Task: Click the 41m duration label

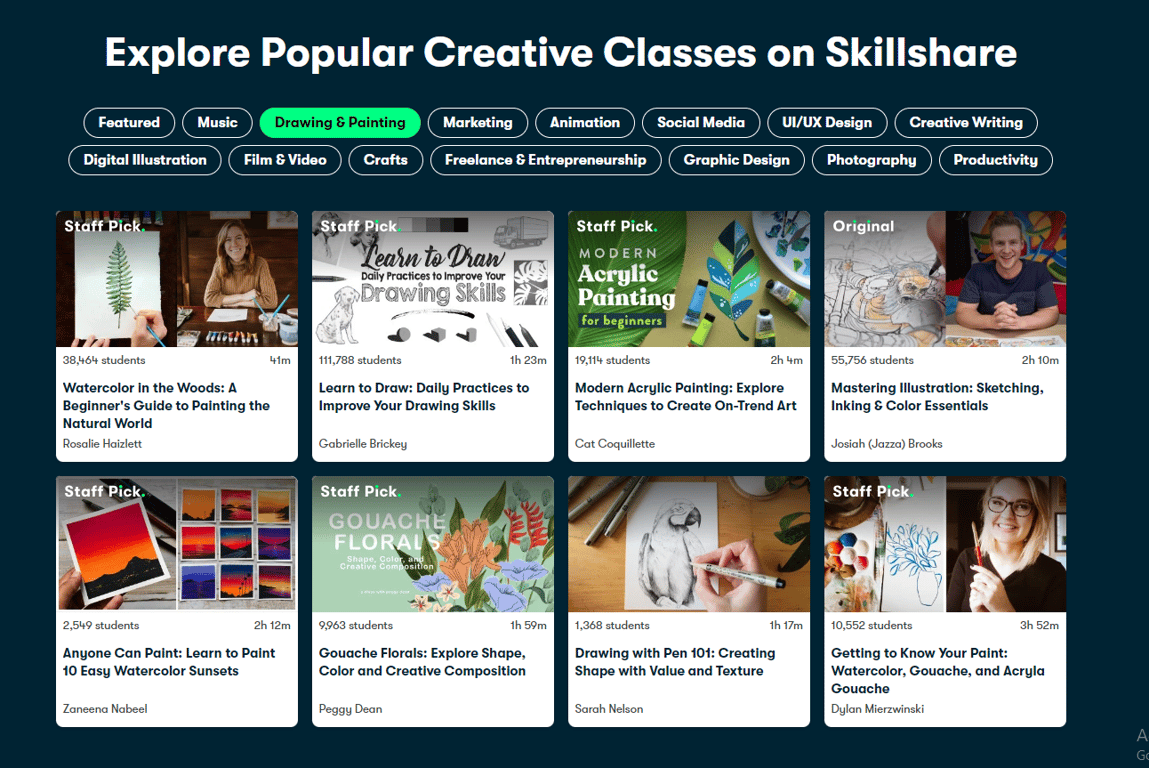Action: coord(280,360)
